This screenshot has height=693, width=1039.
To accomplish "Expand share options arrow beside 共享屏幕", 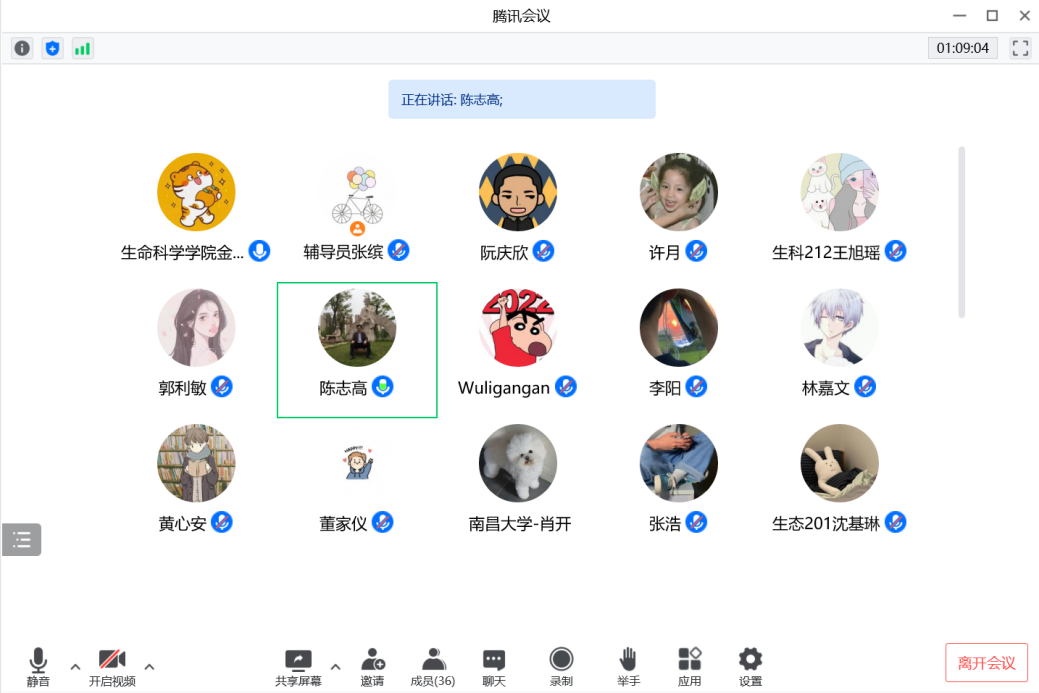I will point(335,666).
